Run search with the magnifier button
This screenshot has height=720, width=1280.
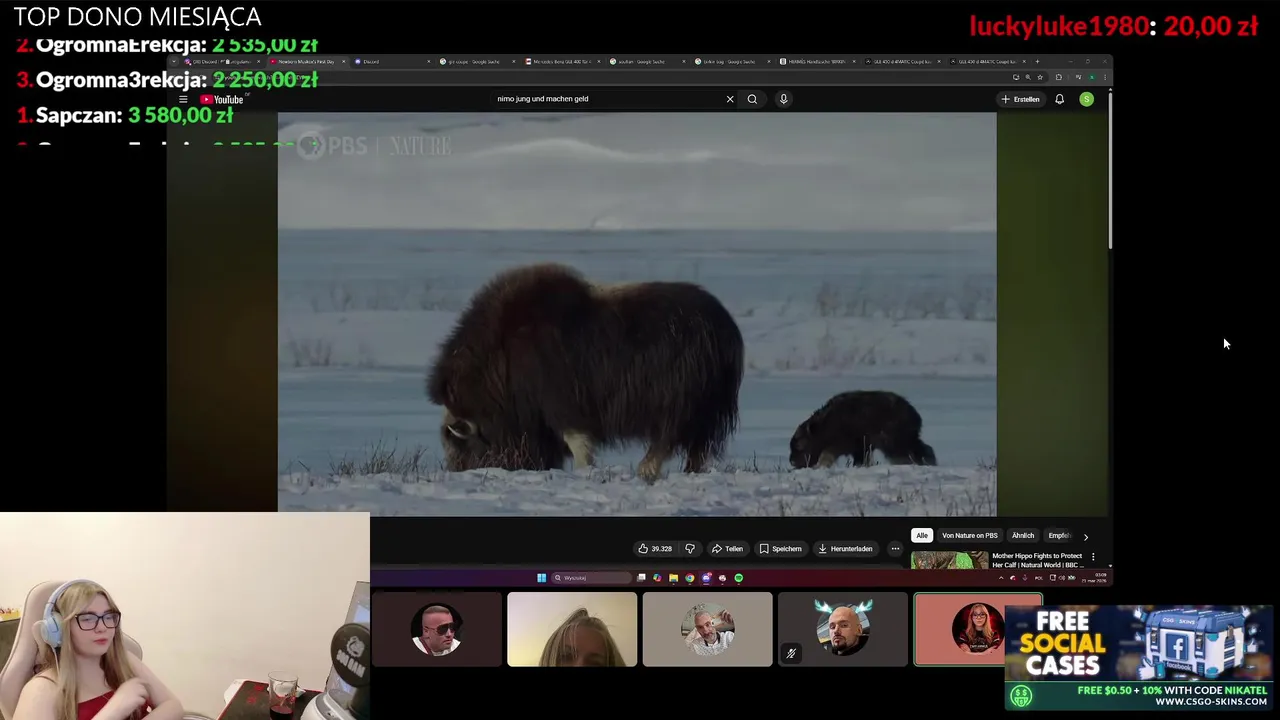pyautogui.click(x=752, y=99)
